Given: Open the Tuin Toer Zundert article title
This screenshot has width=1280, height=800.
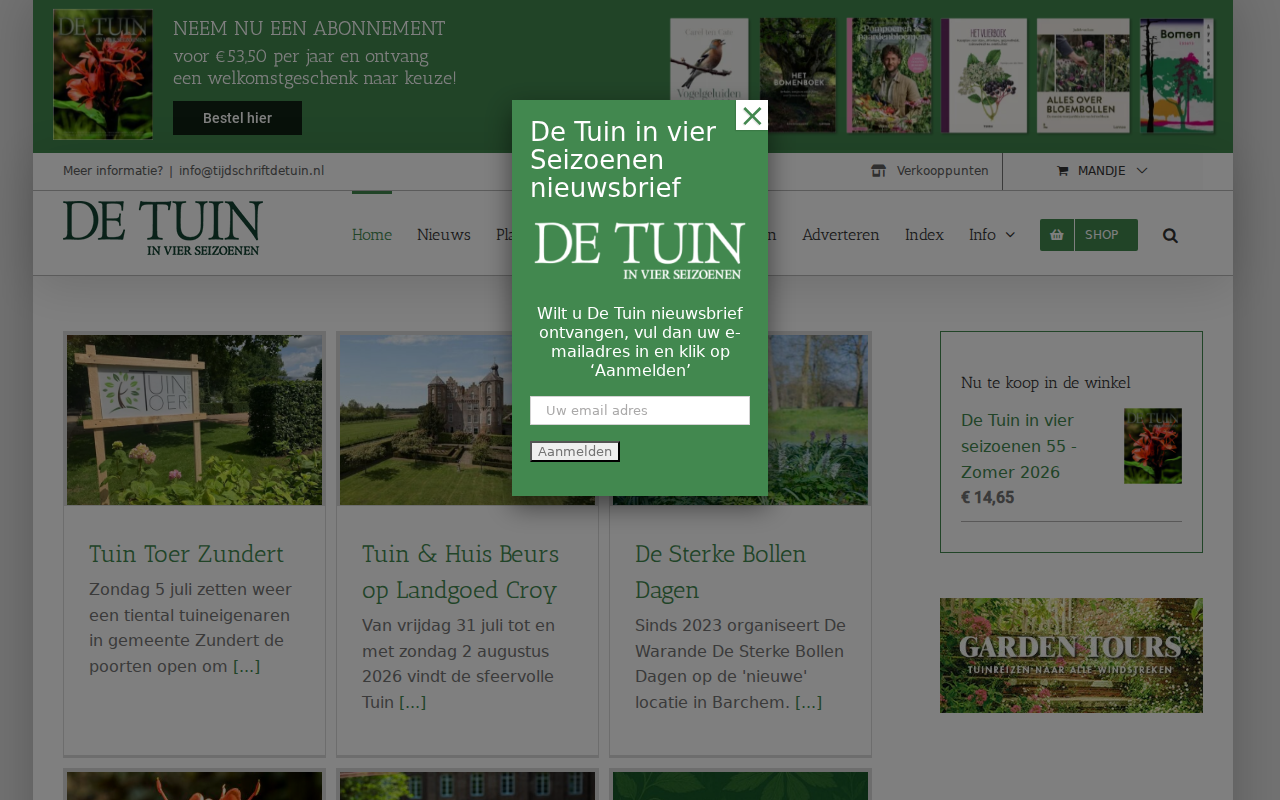Looking at the screenshot, I should (x=186, y=554).
